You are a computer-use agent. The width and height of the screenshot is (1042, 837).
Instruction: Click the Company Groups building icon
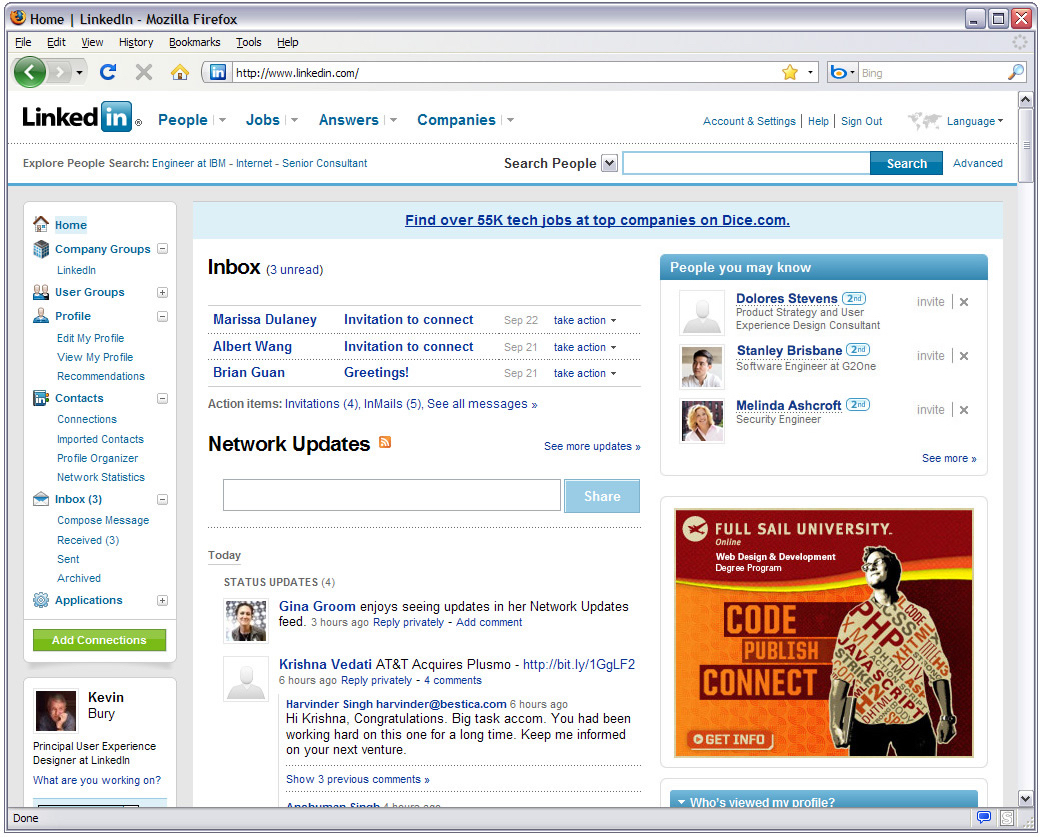click(41, 249)
